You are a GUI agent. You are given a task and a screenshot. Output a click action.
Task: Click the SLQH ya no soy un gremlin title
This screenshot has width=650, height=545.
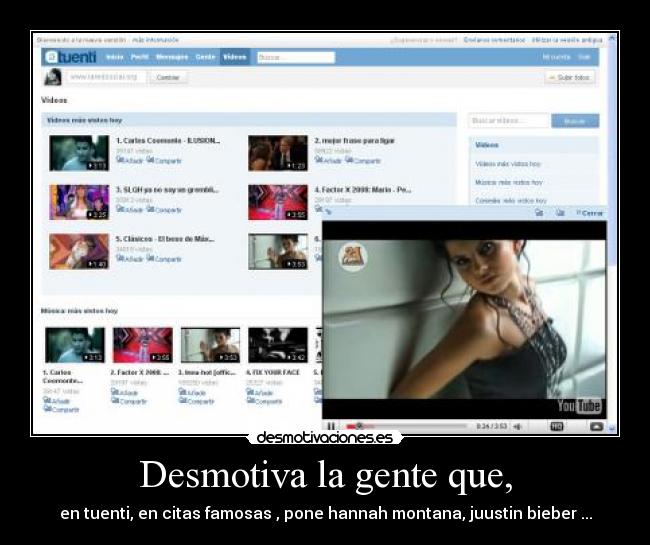tap(167, 190)
